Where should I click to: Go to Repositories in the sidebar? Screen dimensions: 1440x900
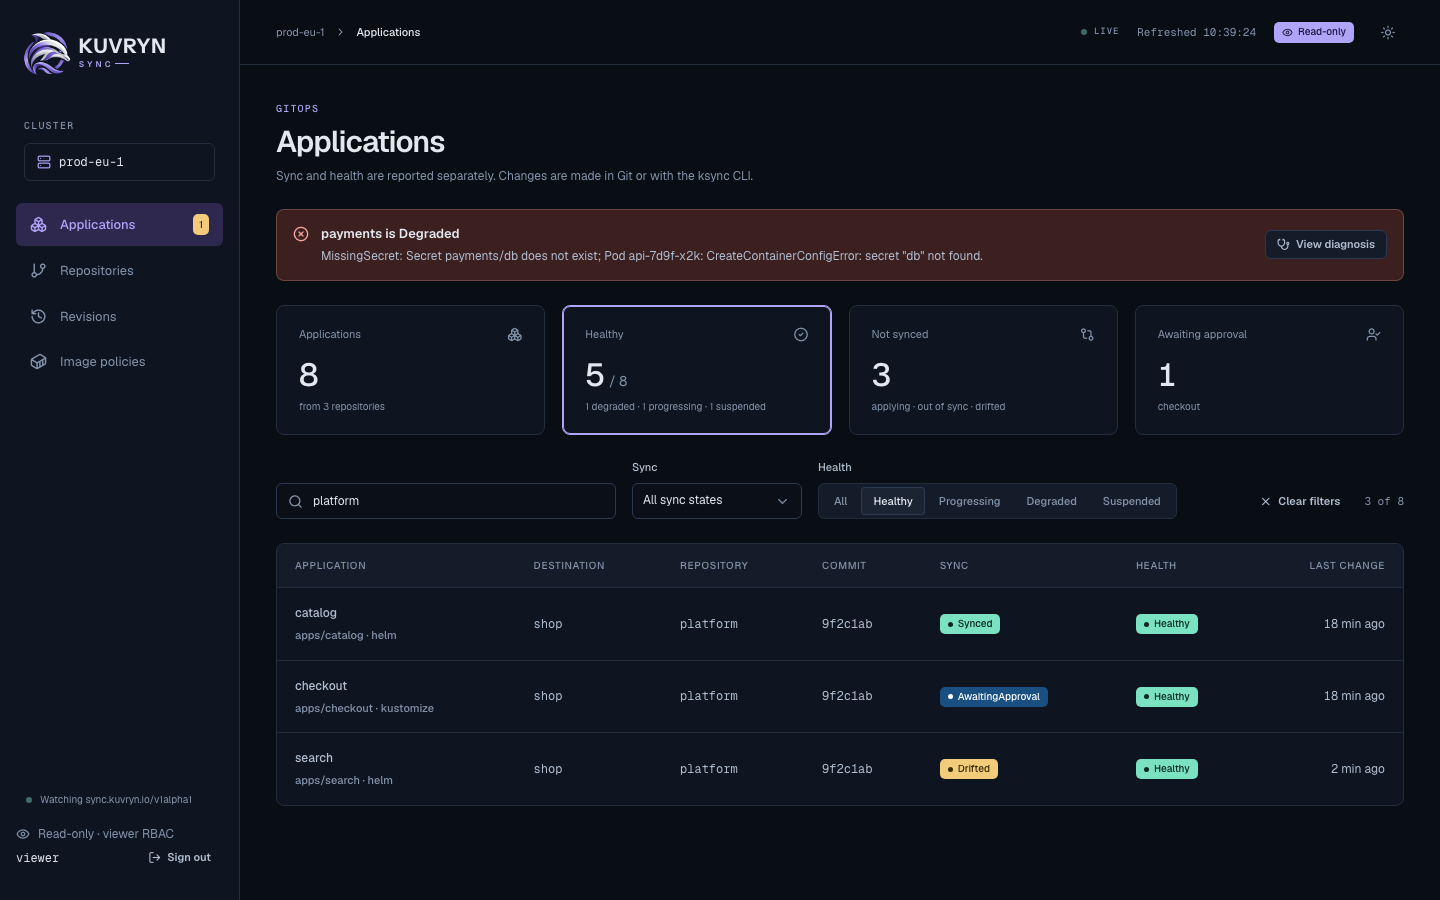[x=119, y=271]
